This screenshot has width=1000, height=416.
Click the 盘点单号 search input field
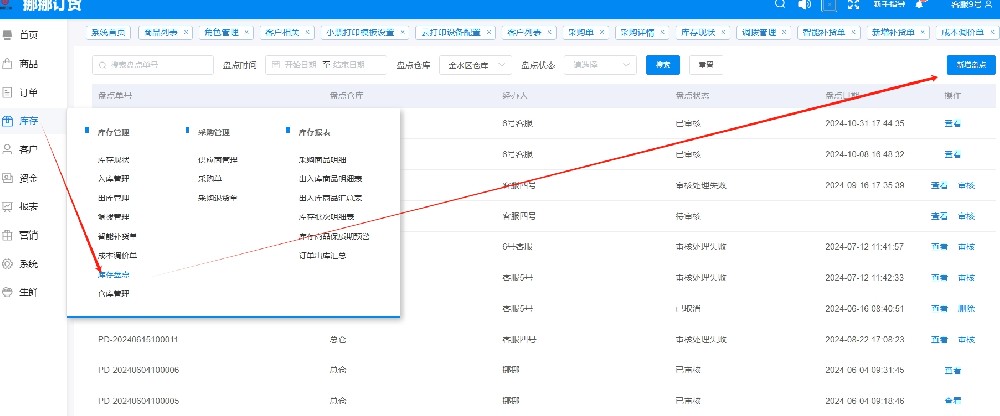(153, 65)
